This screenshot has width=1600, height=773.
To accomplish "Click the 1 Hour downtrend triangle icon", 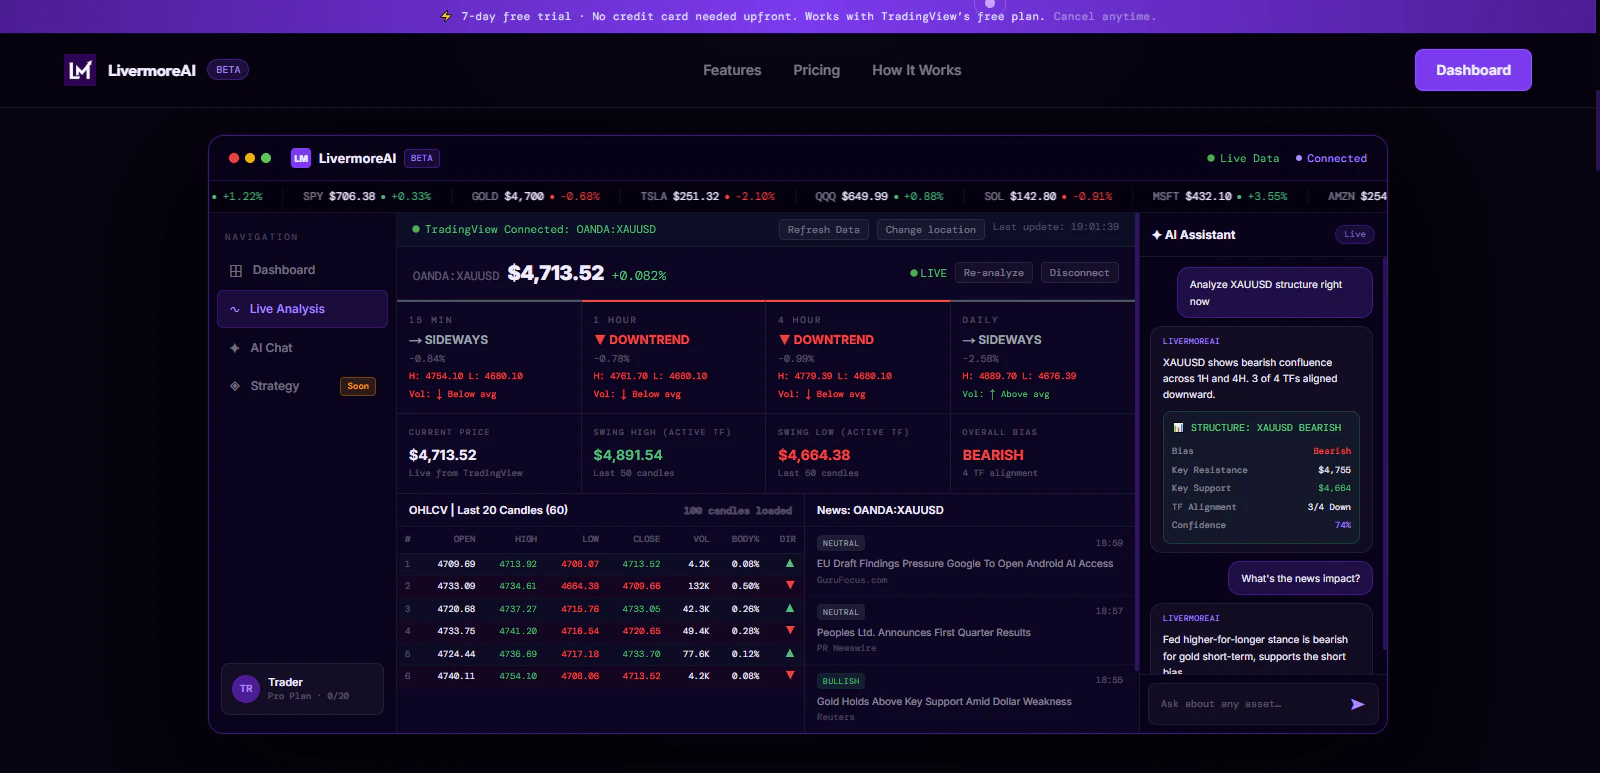I will tap(600, 340).
